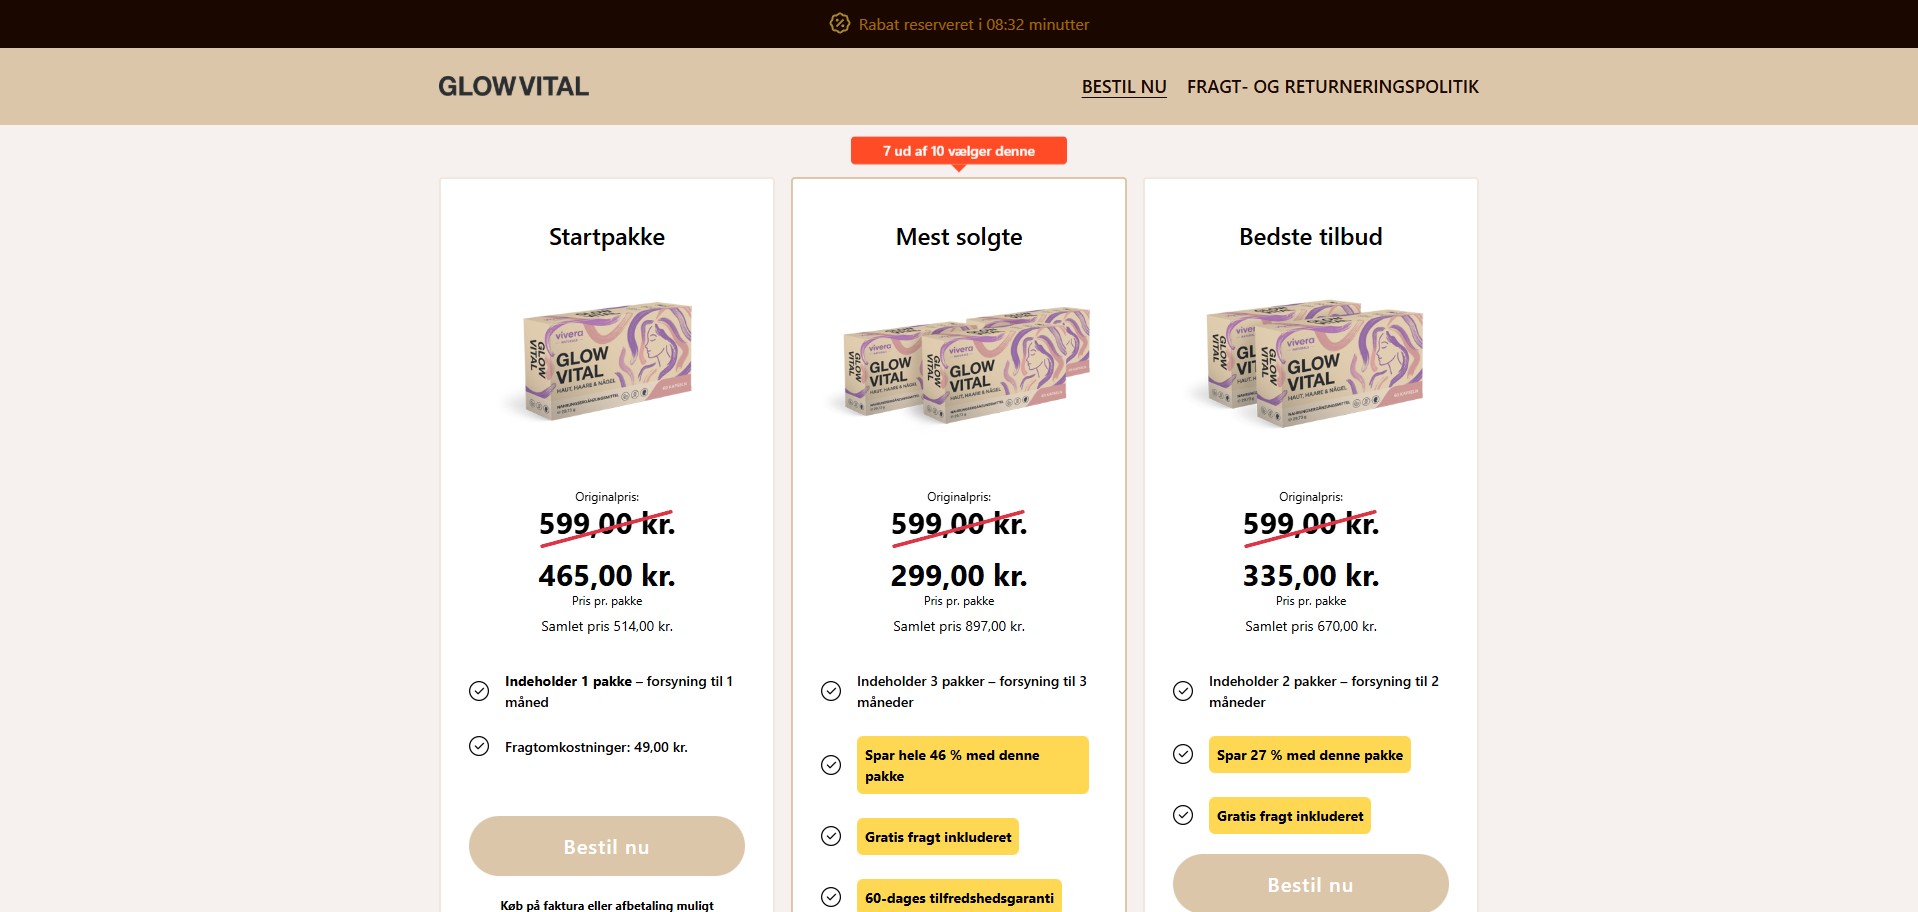Open FRAGT- OG RETURNERINGSPOLITIK page
Screen dimensions: 1918x912
[1332, 87]
